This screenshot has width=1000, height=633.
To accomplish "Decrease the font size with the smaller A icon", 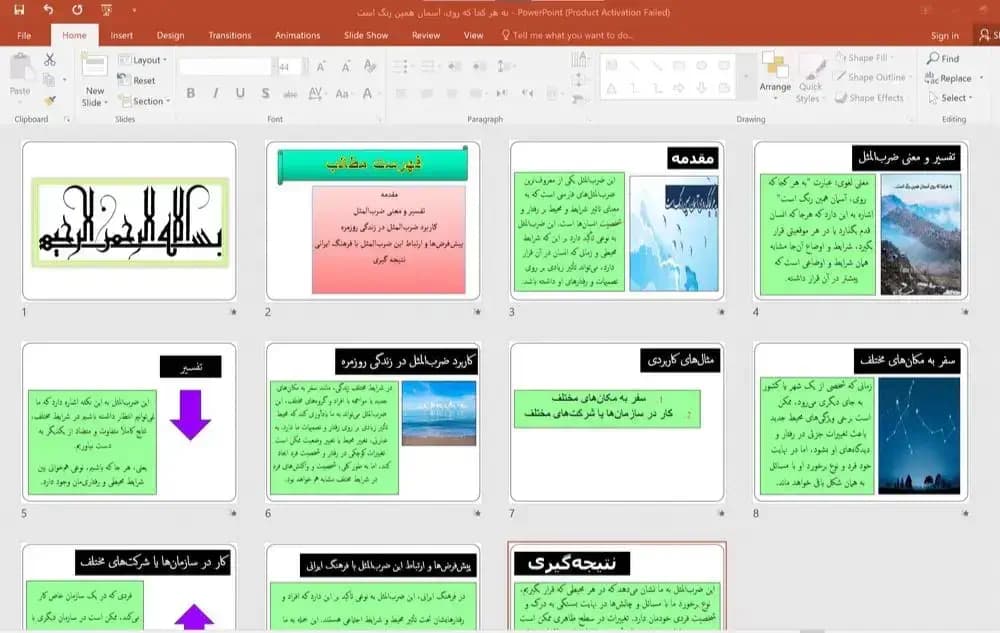I will point(346,66).
